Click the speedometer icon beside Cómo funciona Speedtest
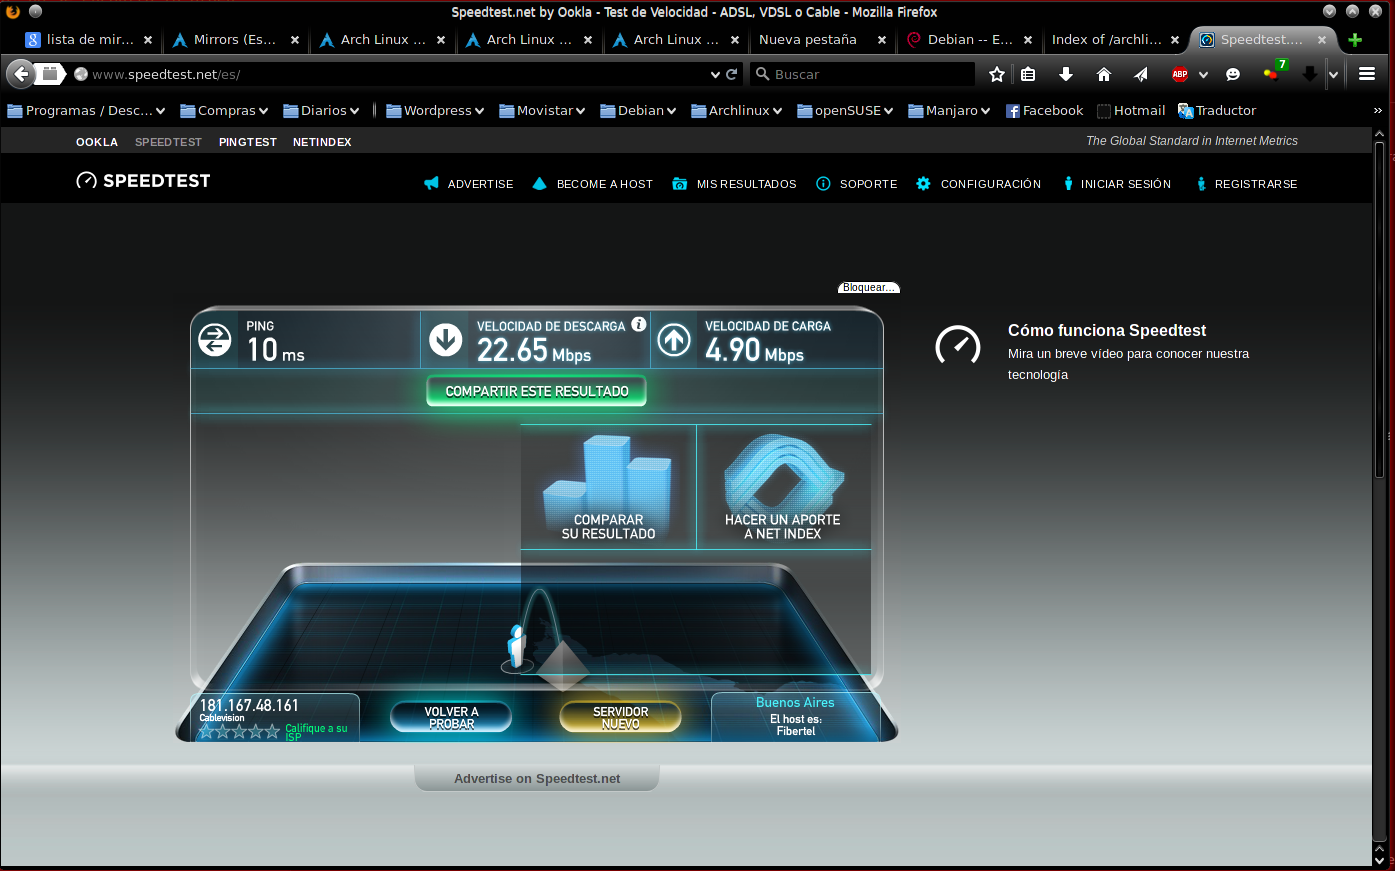The width and height of the screenshot is (1395, 871). pos(958,345)
